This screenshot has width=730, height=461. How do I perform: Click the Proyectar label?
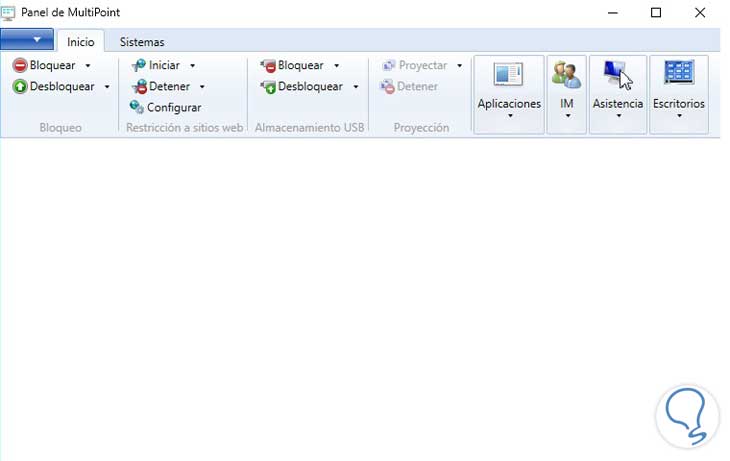423,66
